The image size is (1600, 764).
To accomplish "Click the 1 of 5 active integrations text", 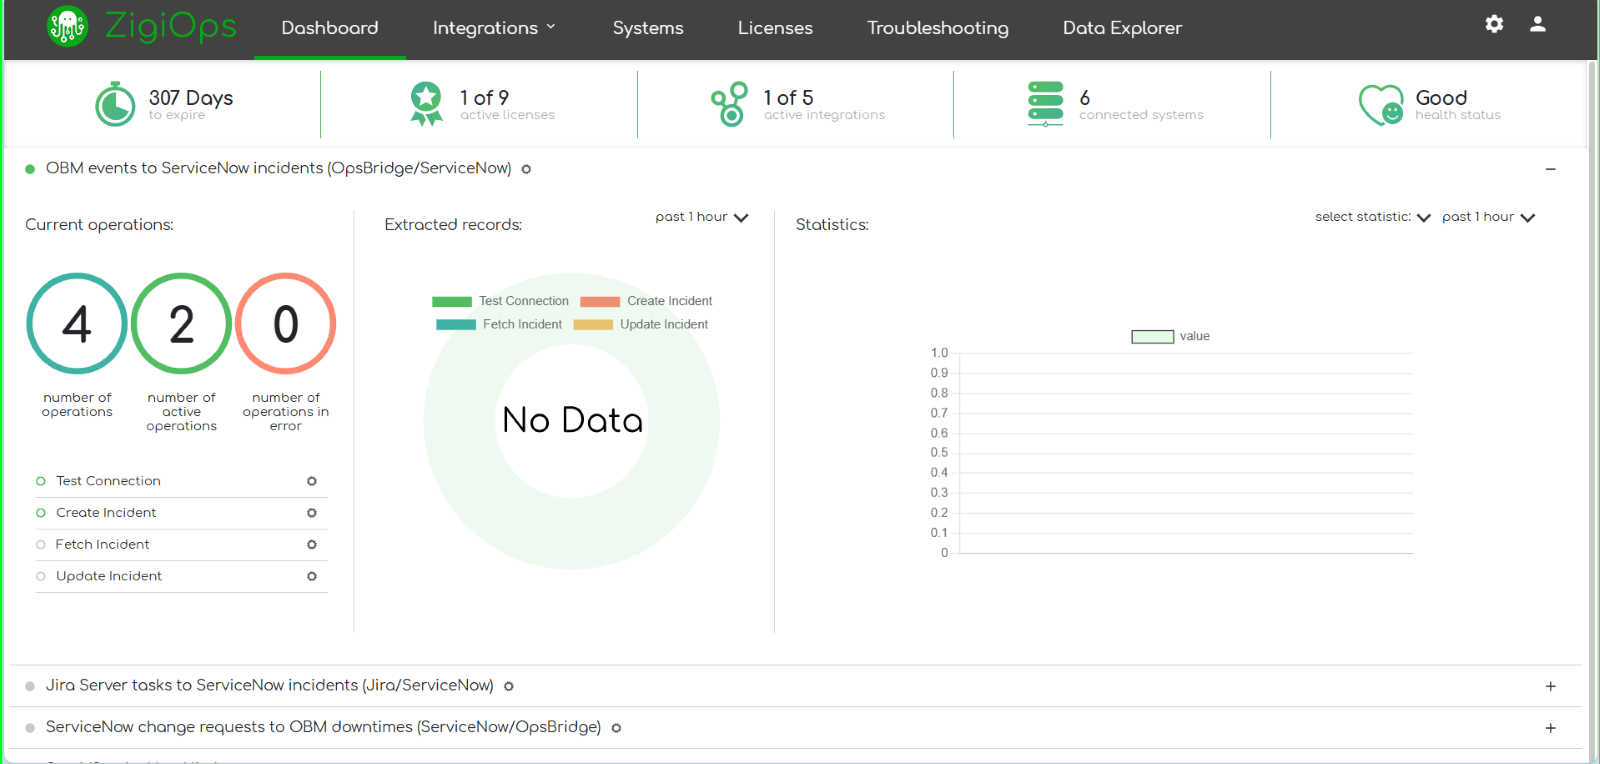I will click(824, 104).
